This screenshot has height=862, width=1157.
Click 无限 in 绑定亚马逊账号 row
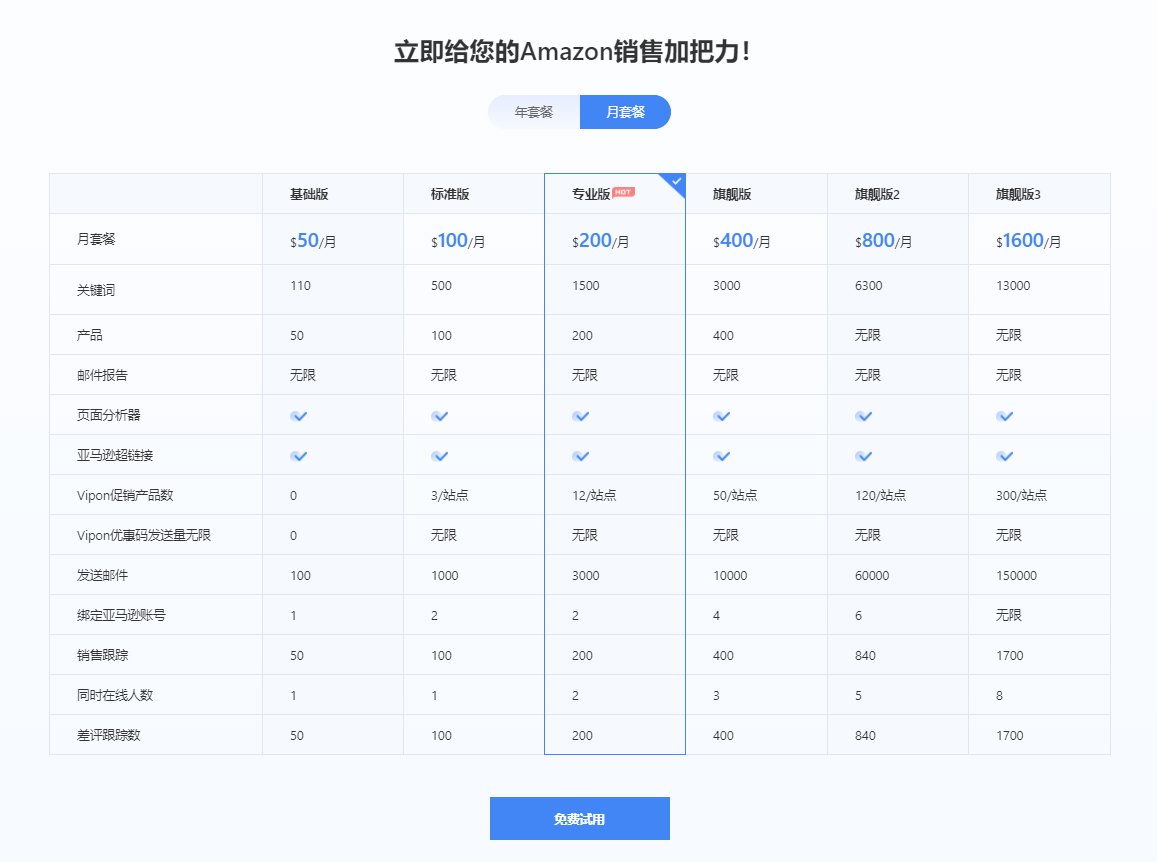(1009, 615)
